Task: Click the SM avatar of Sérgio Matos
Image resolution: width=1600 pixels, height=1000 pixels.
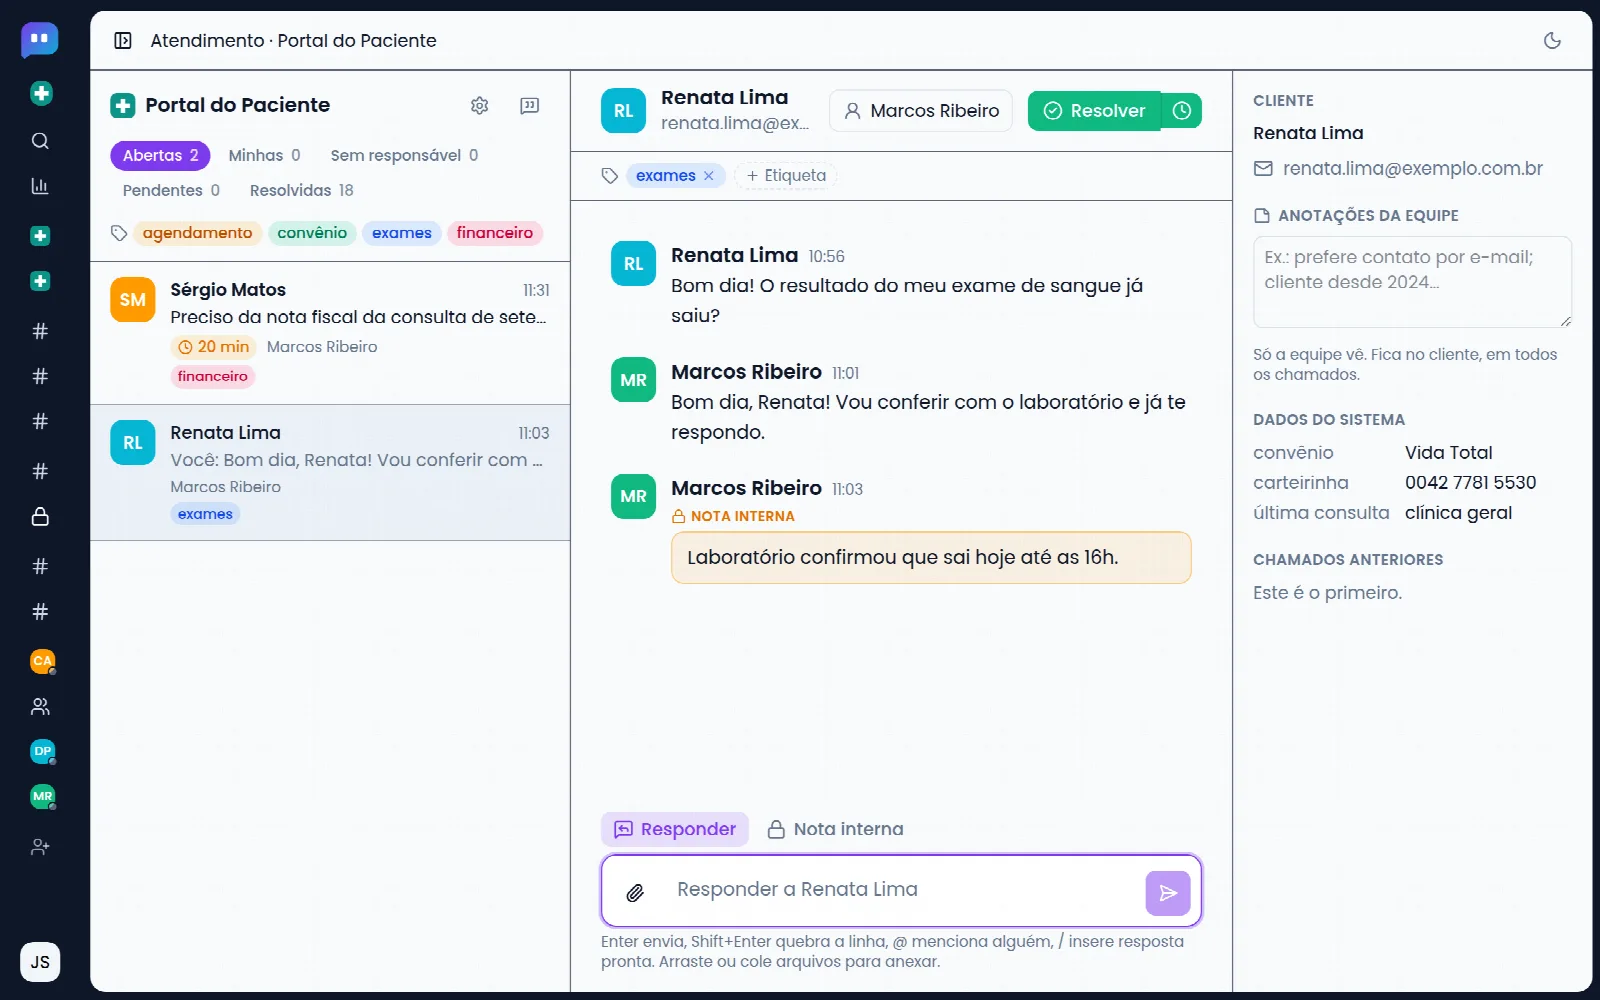Action: tap(133, 300)
